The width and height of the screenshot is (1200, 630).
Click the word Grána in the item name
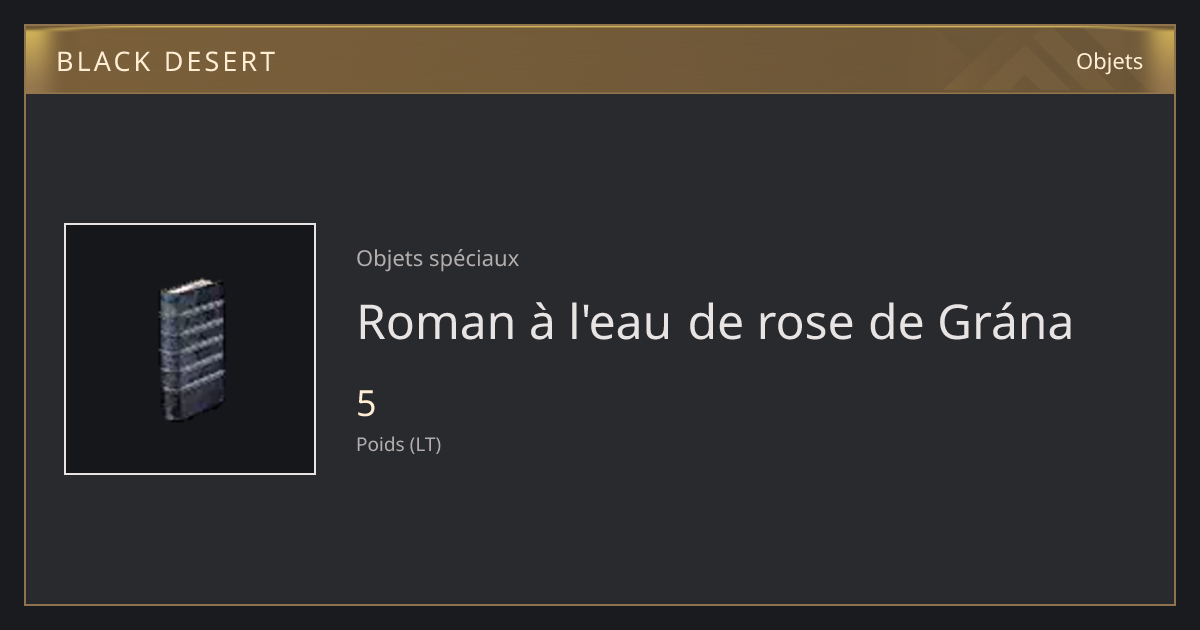tap(1005, 322)
